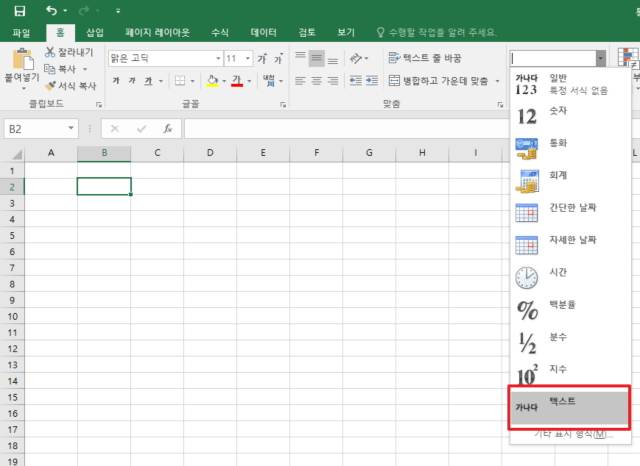Switch to the 수식 tab
640x466 pixels.
click(220, 33)
